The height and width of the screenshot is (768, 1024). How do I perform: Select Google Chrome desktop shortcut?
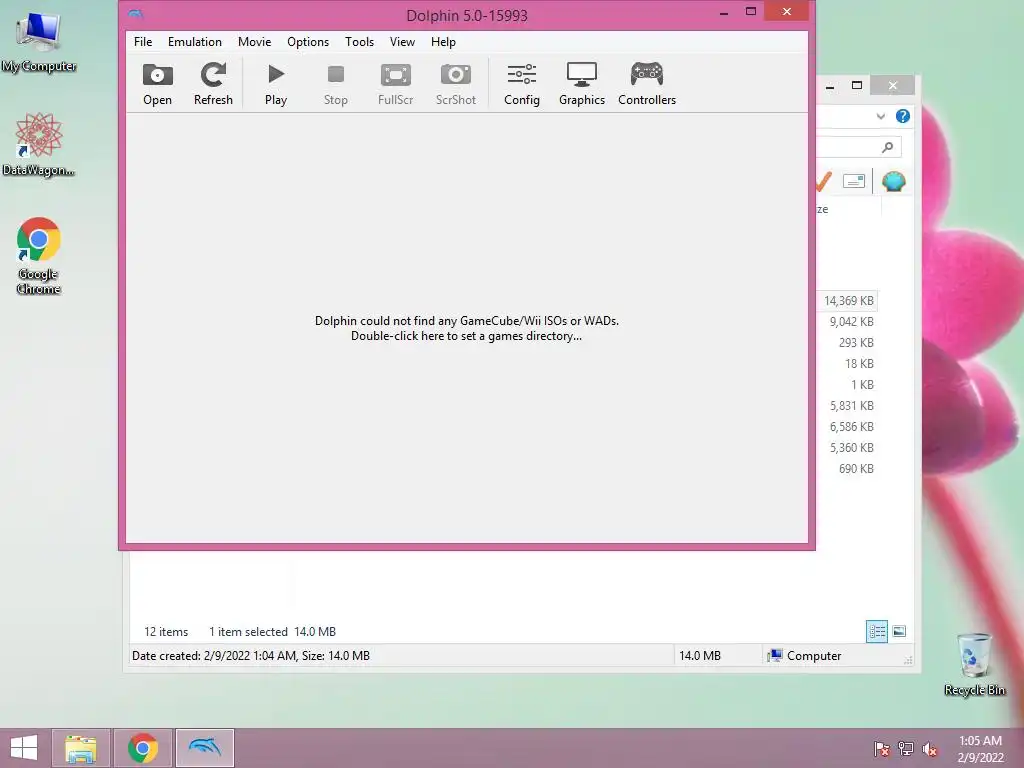tap(39, 255)
